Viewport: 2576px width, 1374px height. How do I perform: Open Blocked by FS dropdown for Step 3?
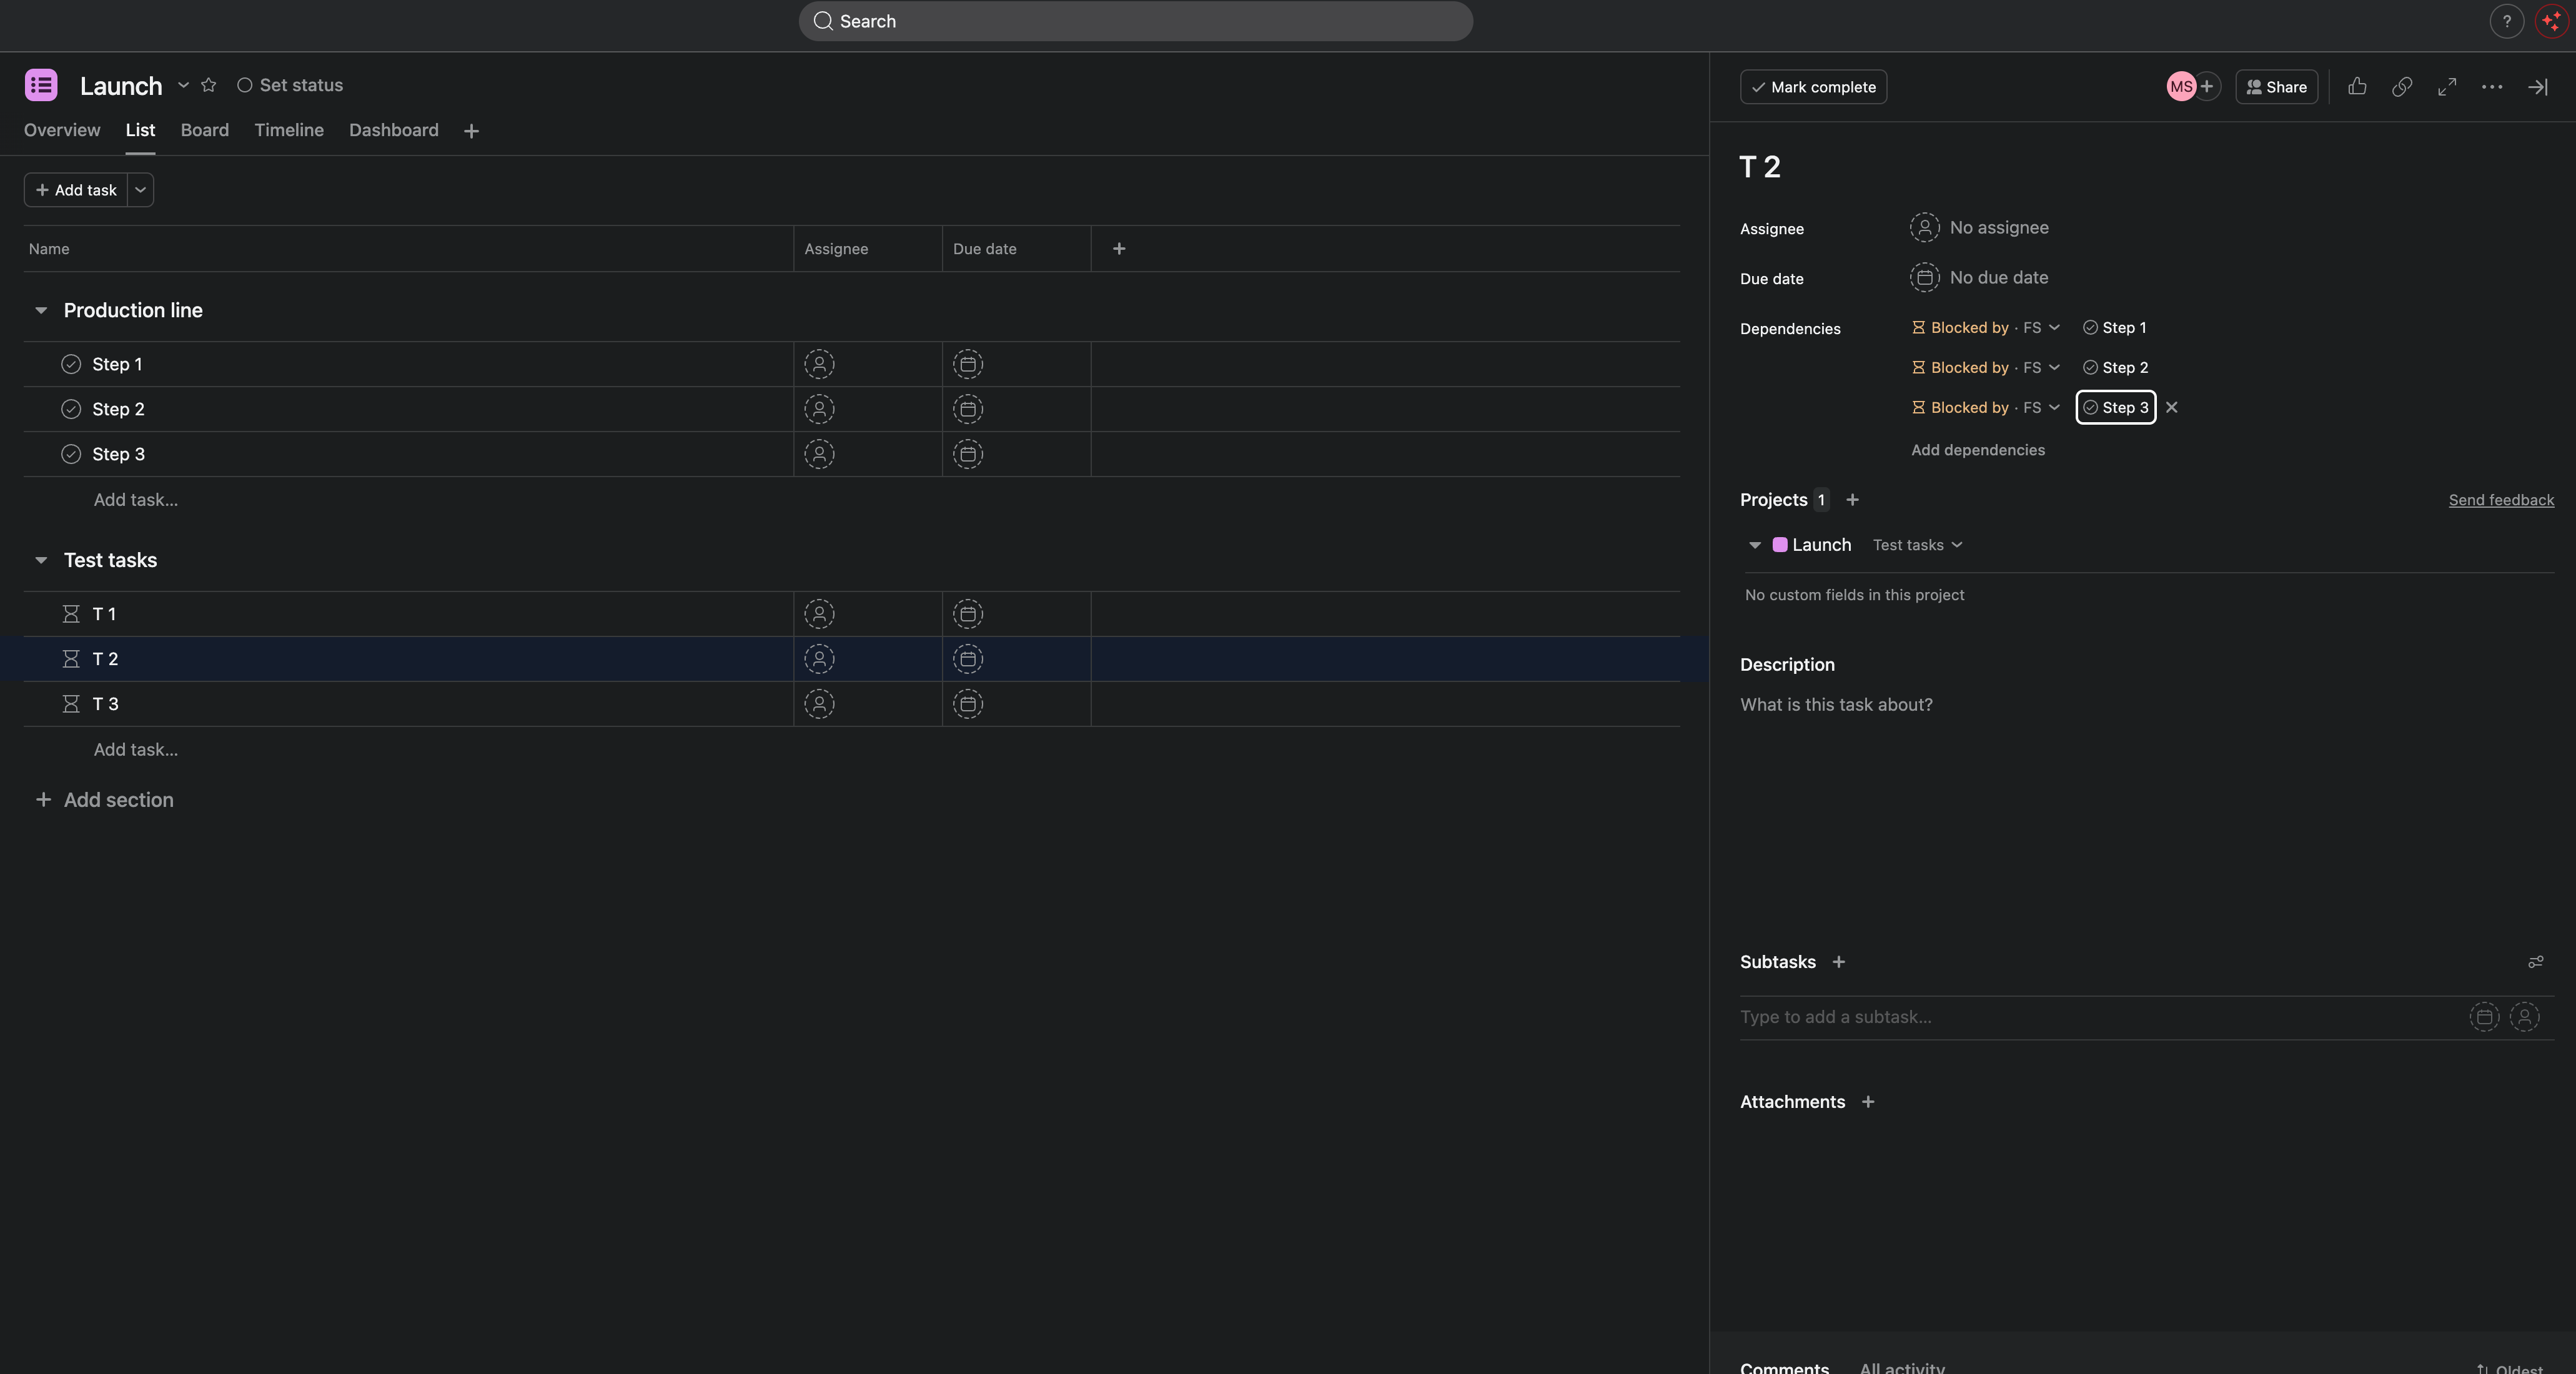pos(1985,408)
